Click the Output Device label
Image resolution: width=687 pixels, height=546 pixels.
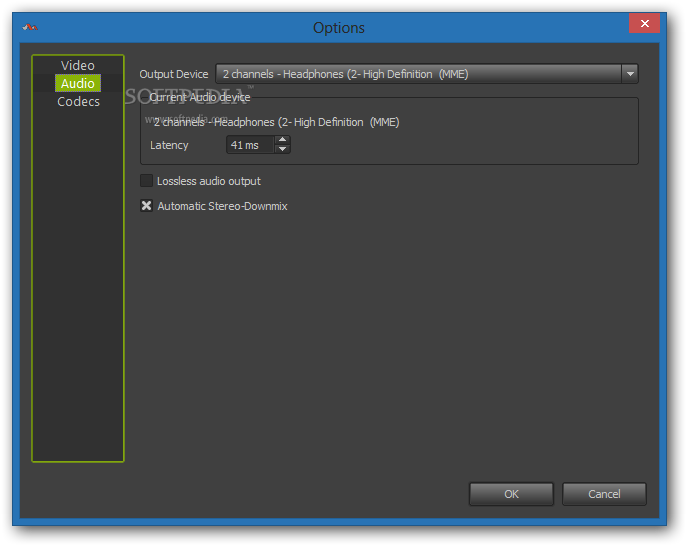click(174, 74)
